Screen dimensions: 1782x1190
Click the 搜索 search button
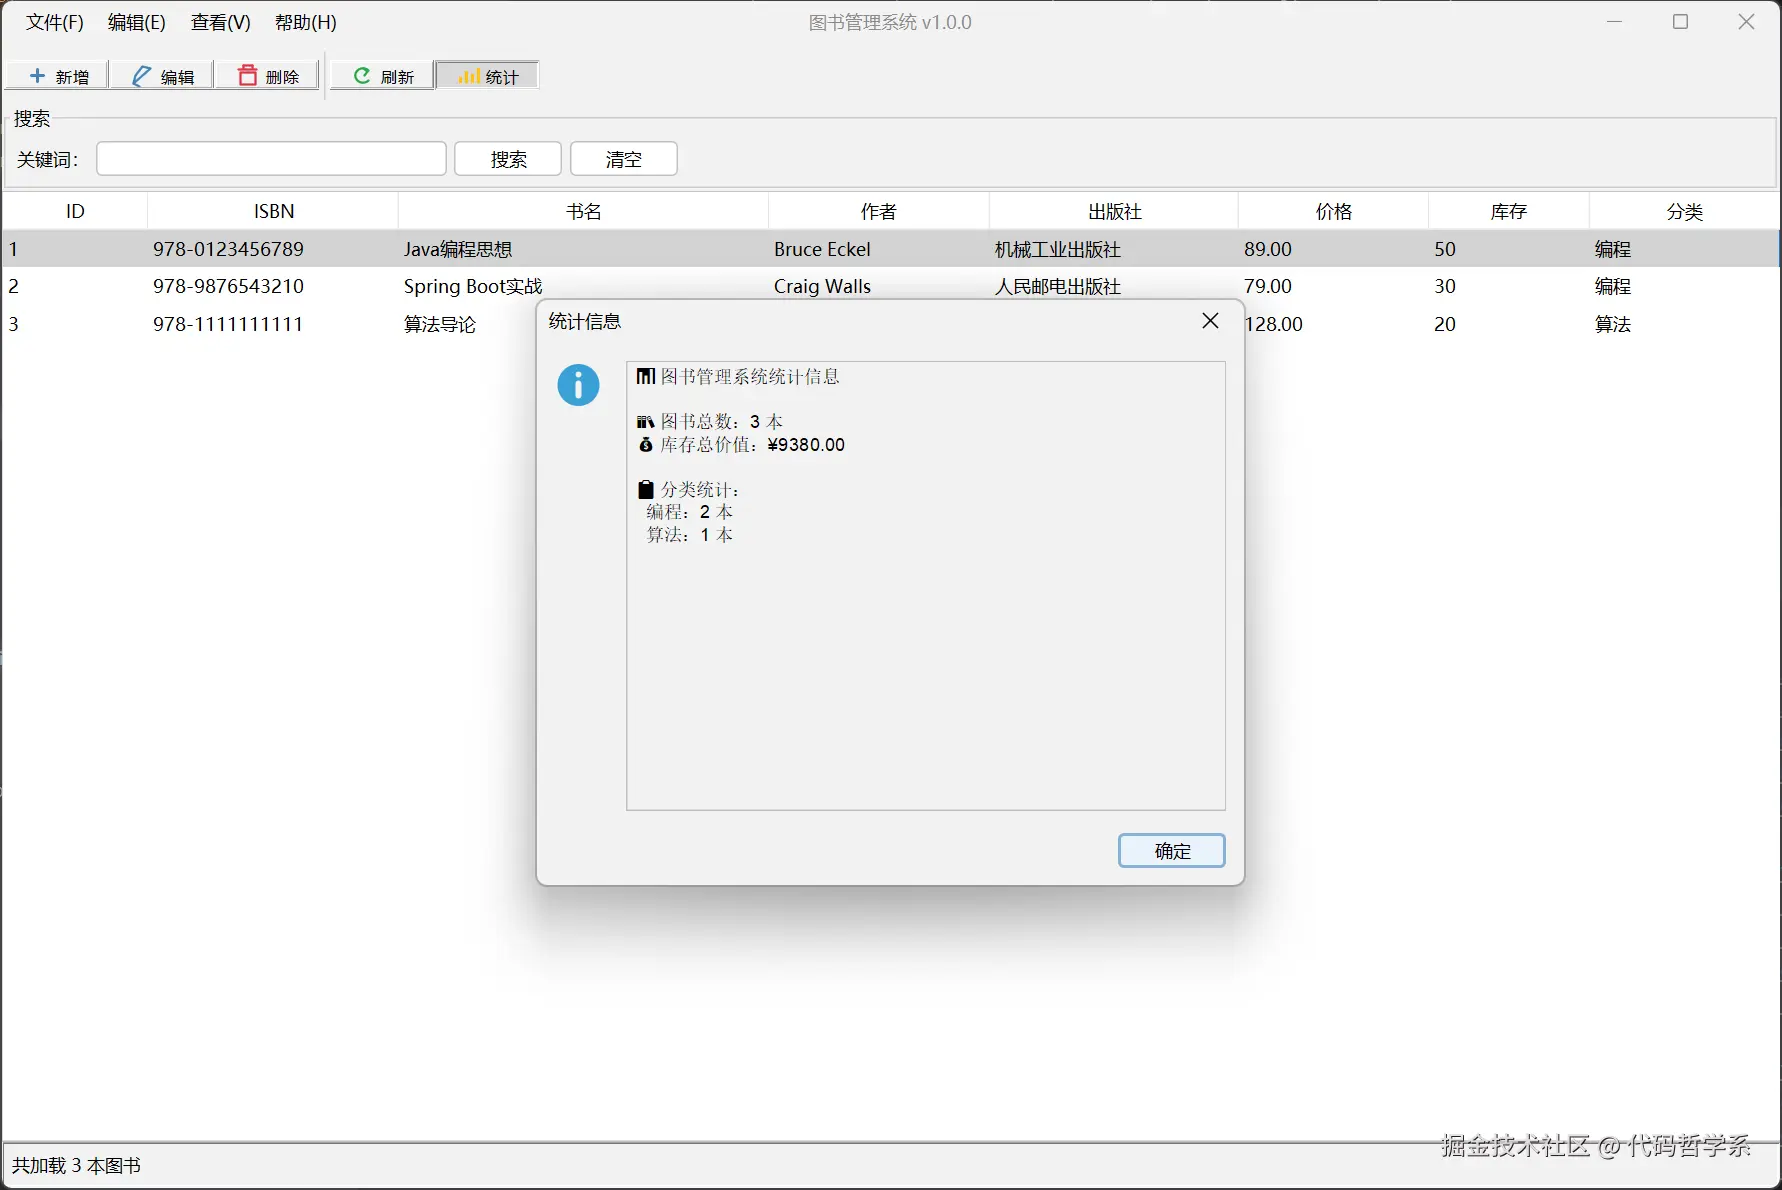507,158
